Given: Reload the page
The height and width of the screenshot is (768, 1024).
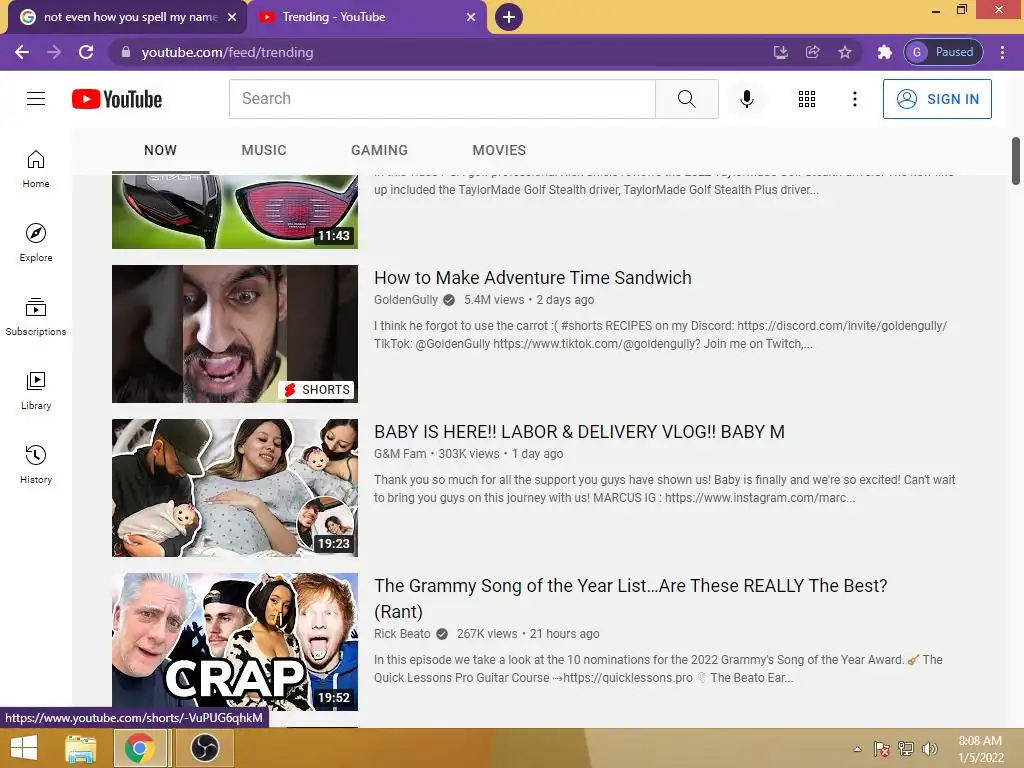Looking at the screenshot, I should coord(86,52).
